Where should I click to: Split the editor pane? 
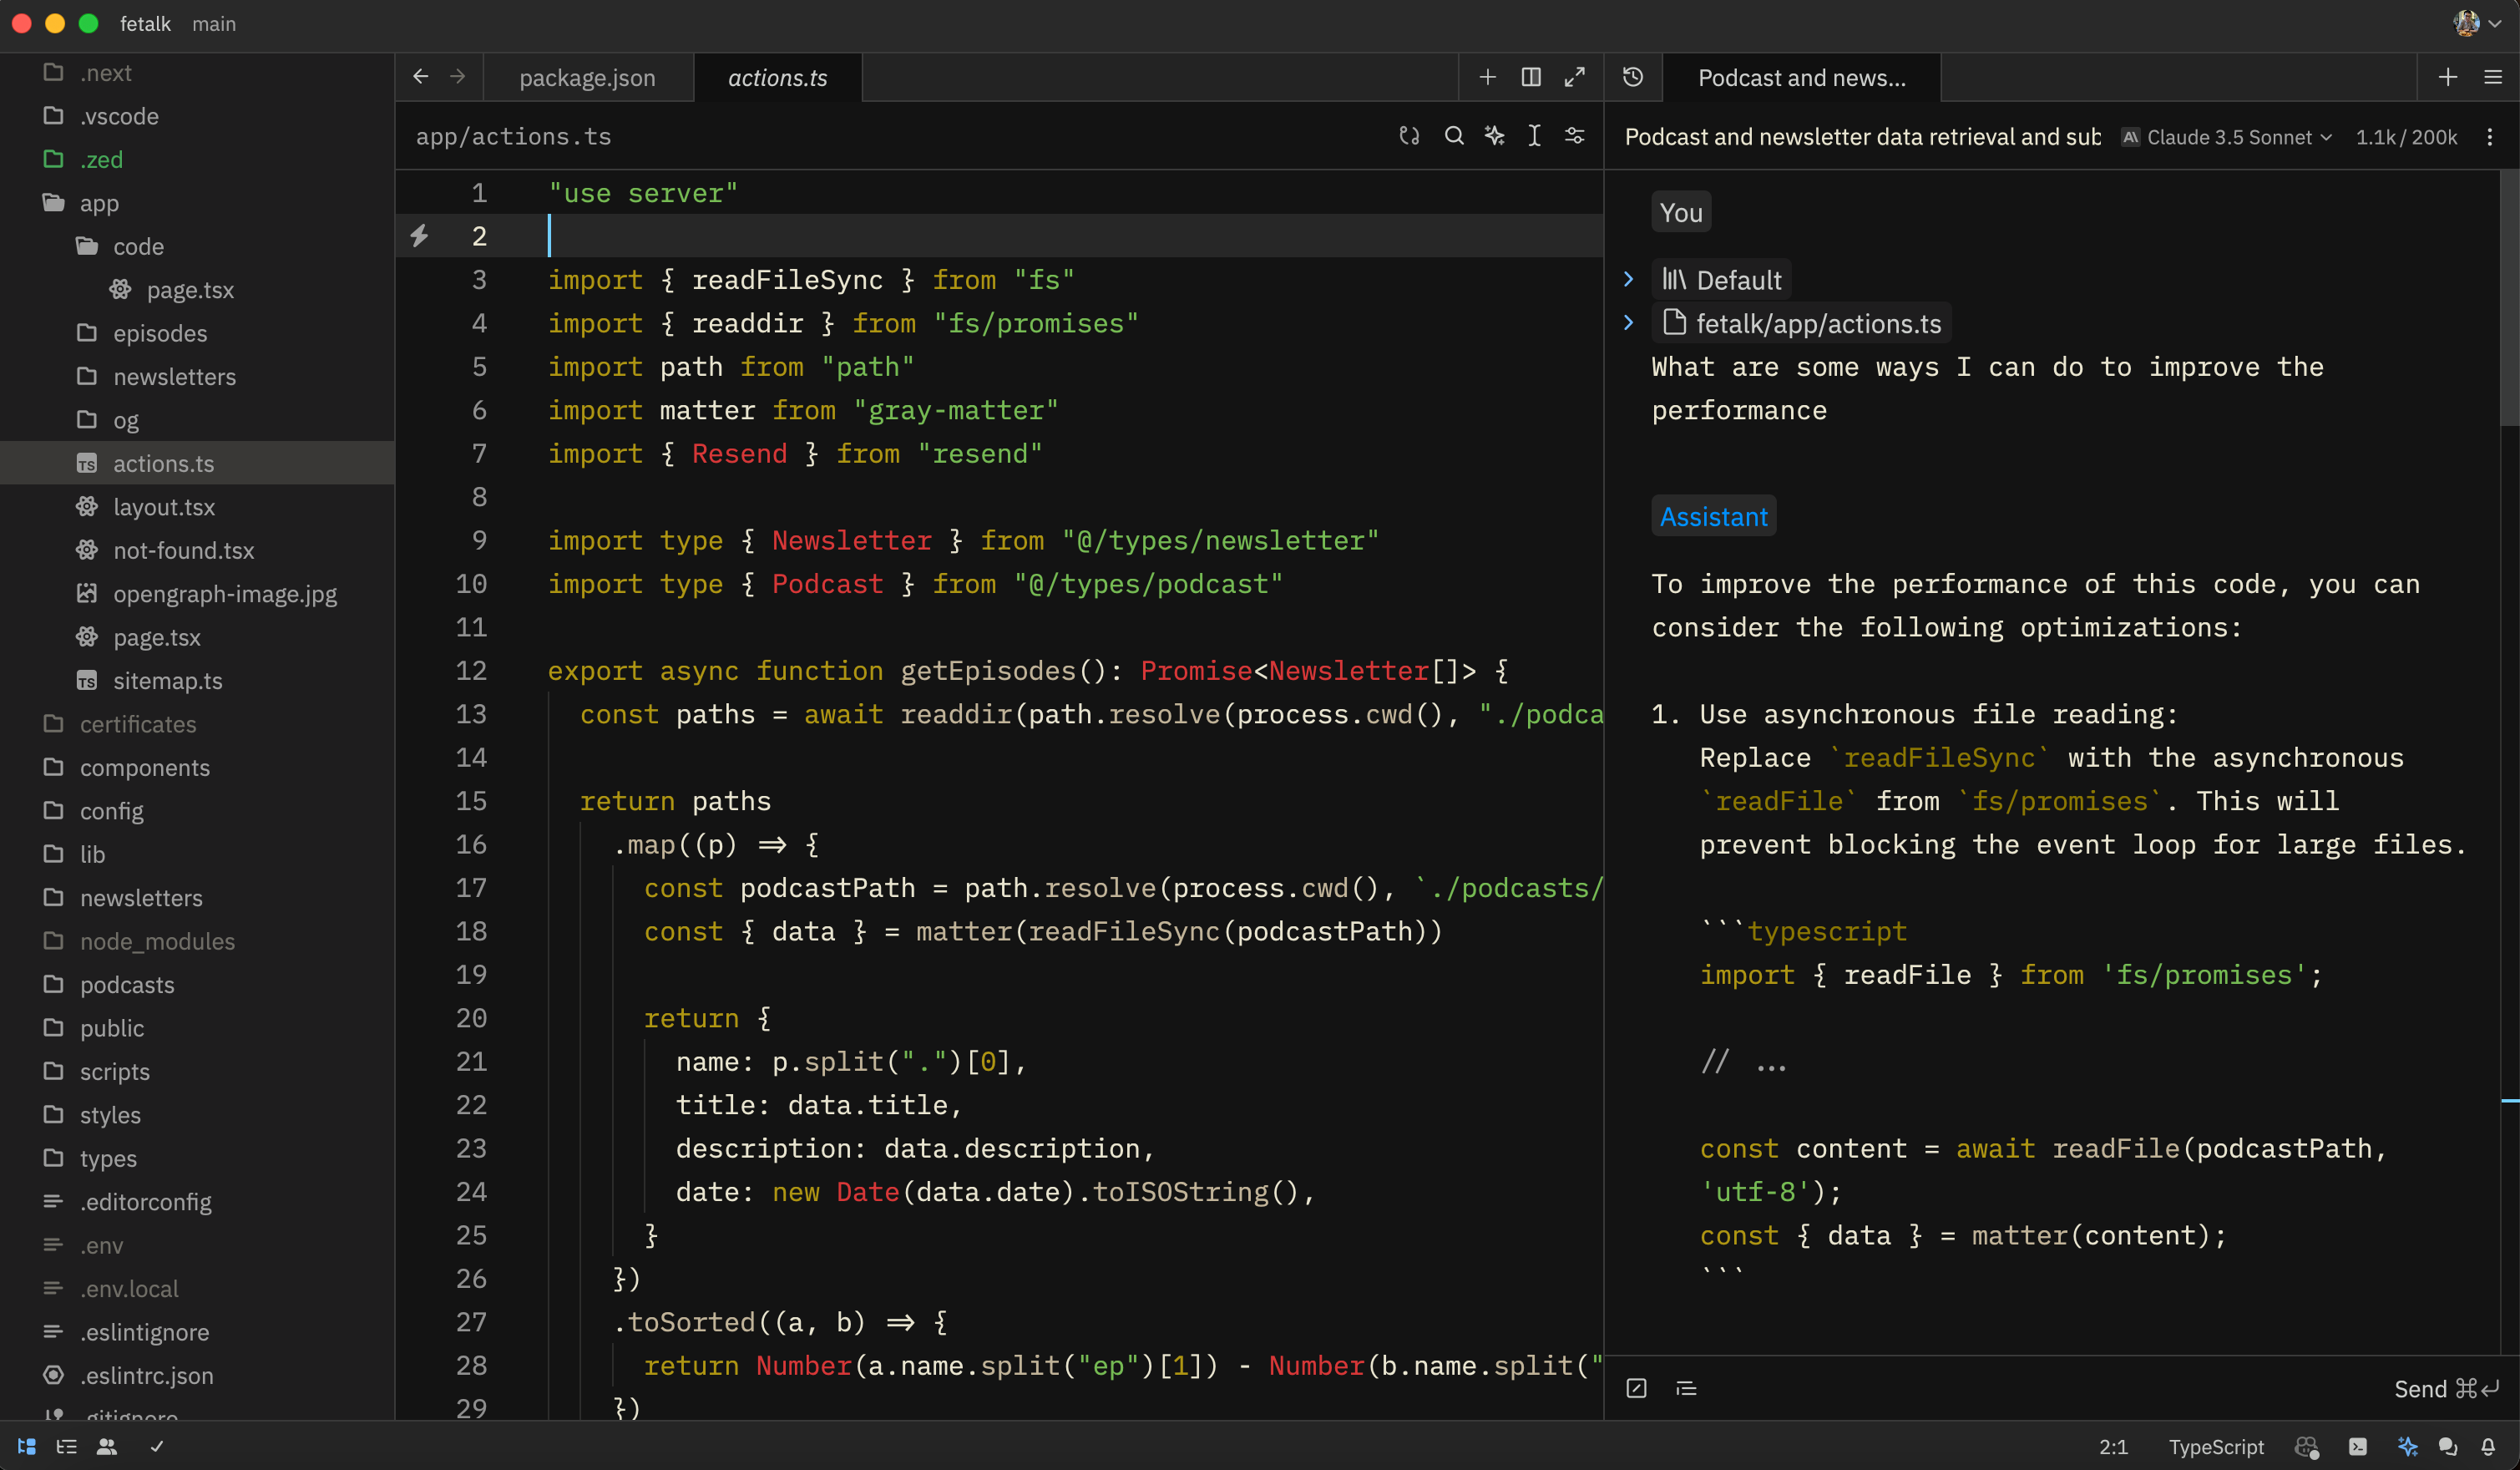[x=1531, y=77]
